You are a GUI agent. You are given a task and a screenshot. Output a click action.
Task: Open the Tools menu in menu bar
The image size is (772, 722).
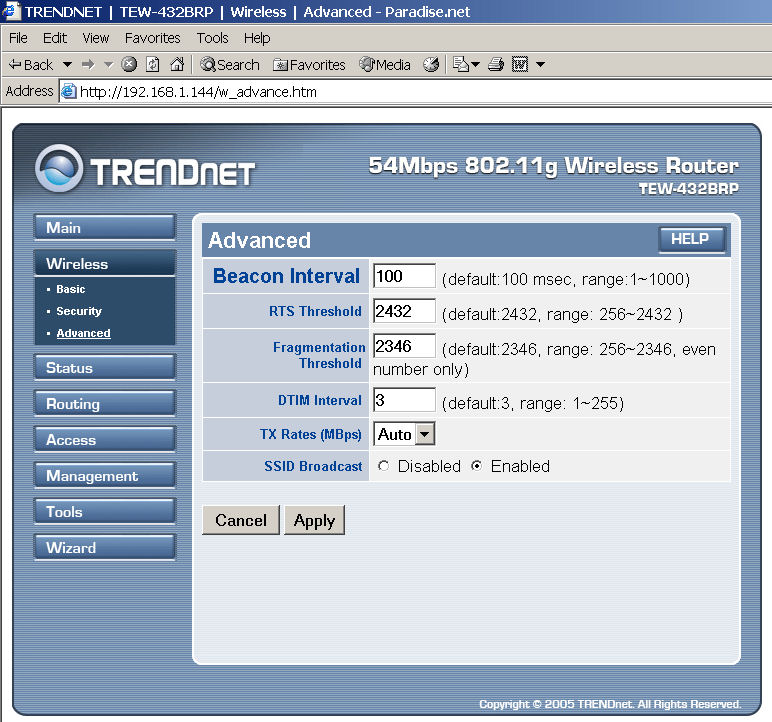(x=213, y=38)
